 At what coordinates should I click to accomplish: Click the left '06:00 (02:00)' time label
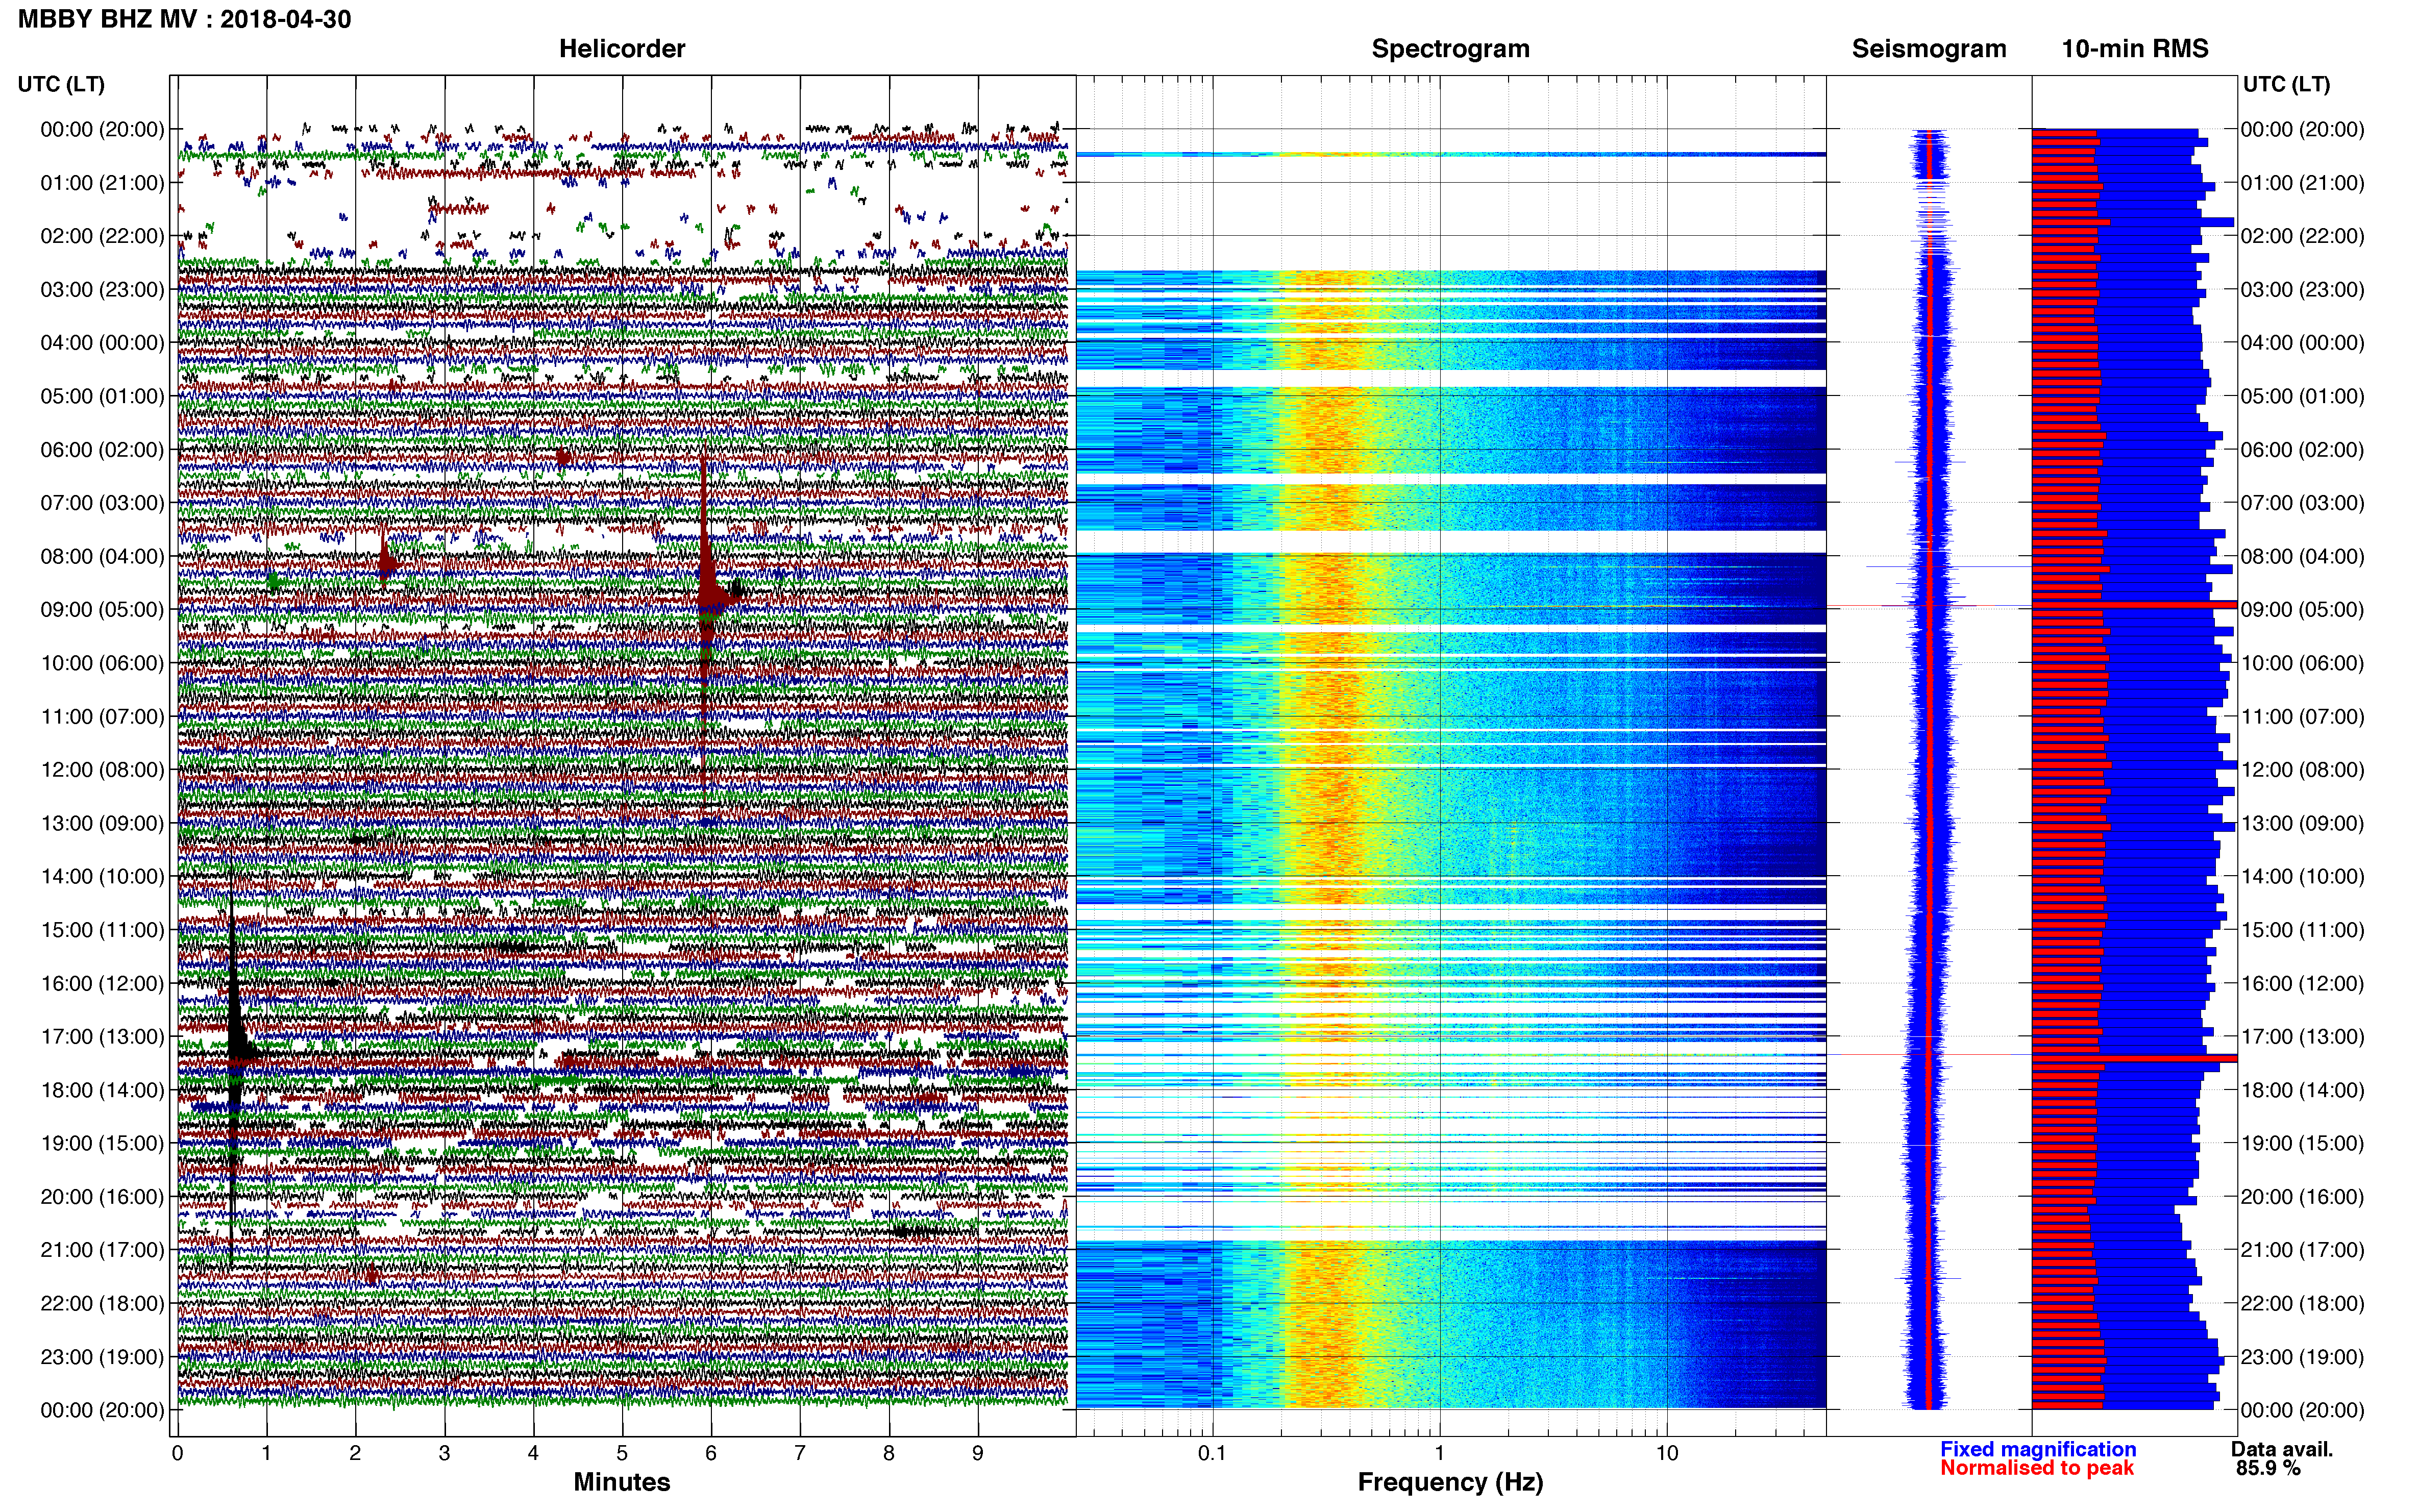102,450
